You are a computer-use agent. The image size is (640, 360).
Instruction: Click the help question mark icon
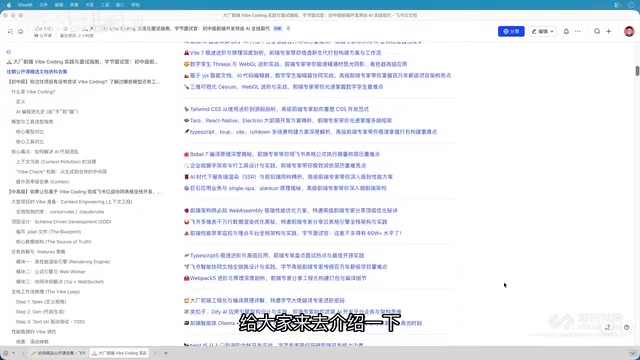click(x=627, y=327)
